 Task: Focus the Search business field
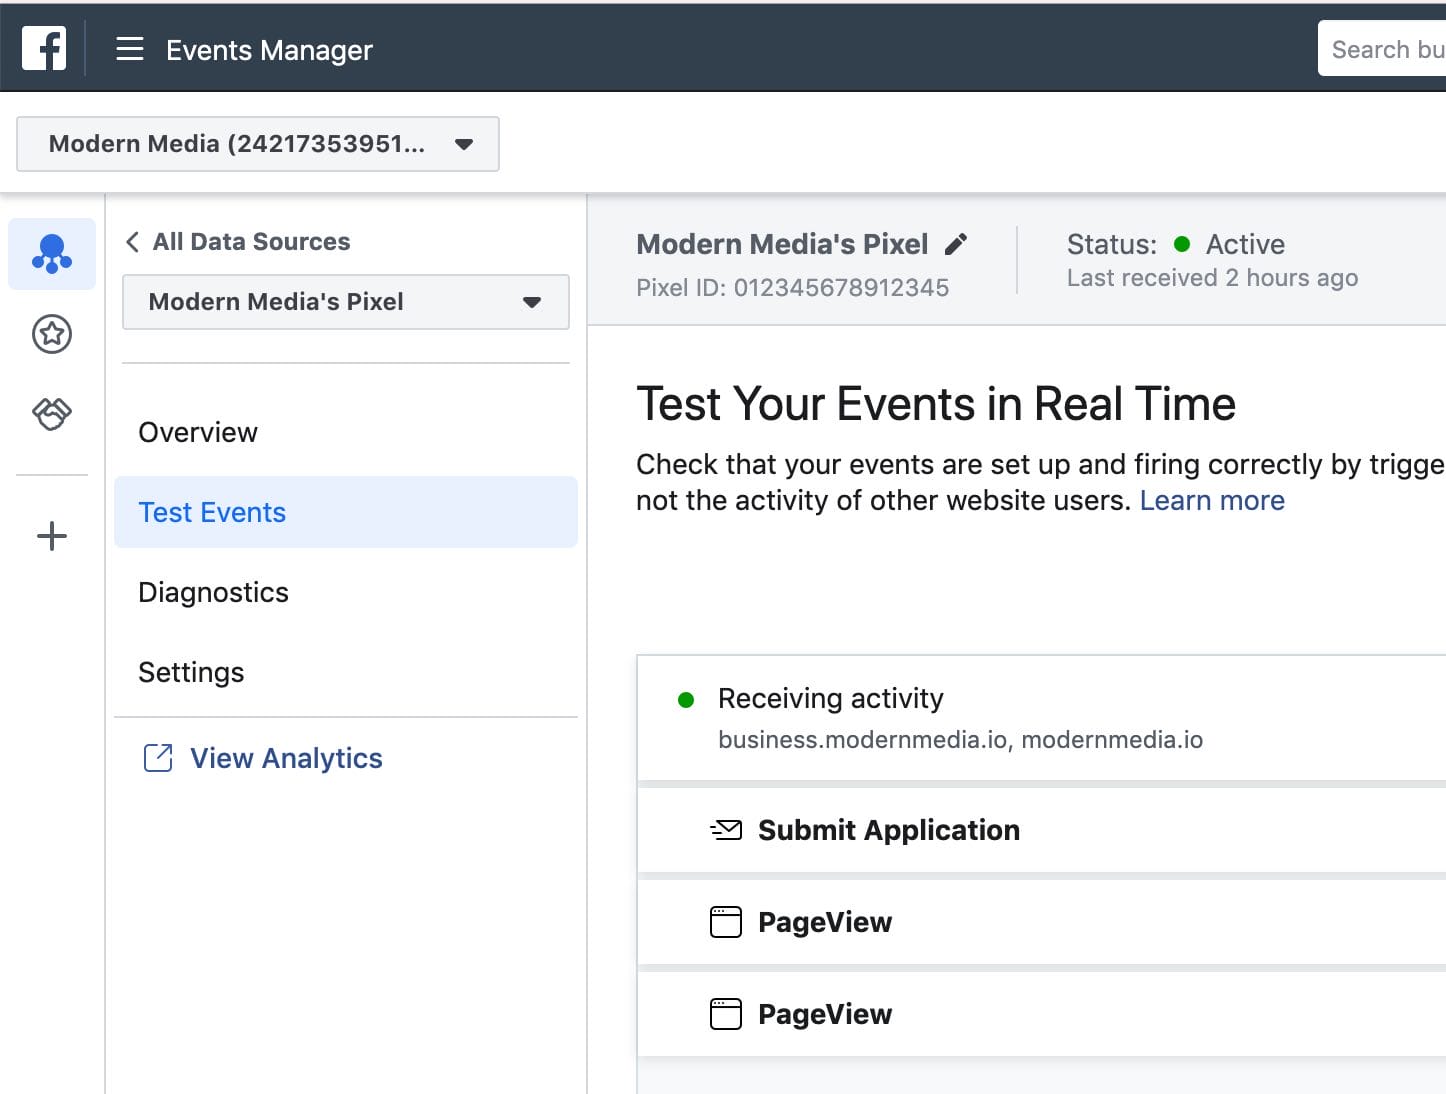(x=1382, y=49)
